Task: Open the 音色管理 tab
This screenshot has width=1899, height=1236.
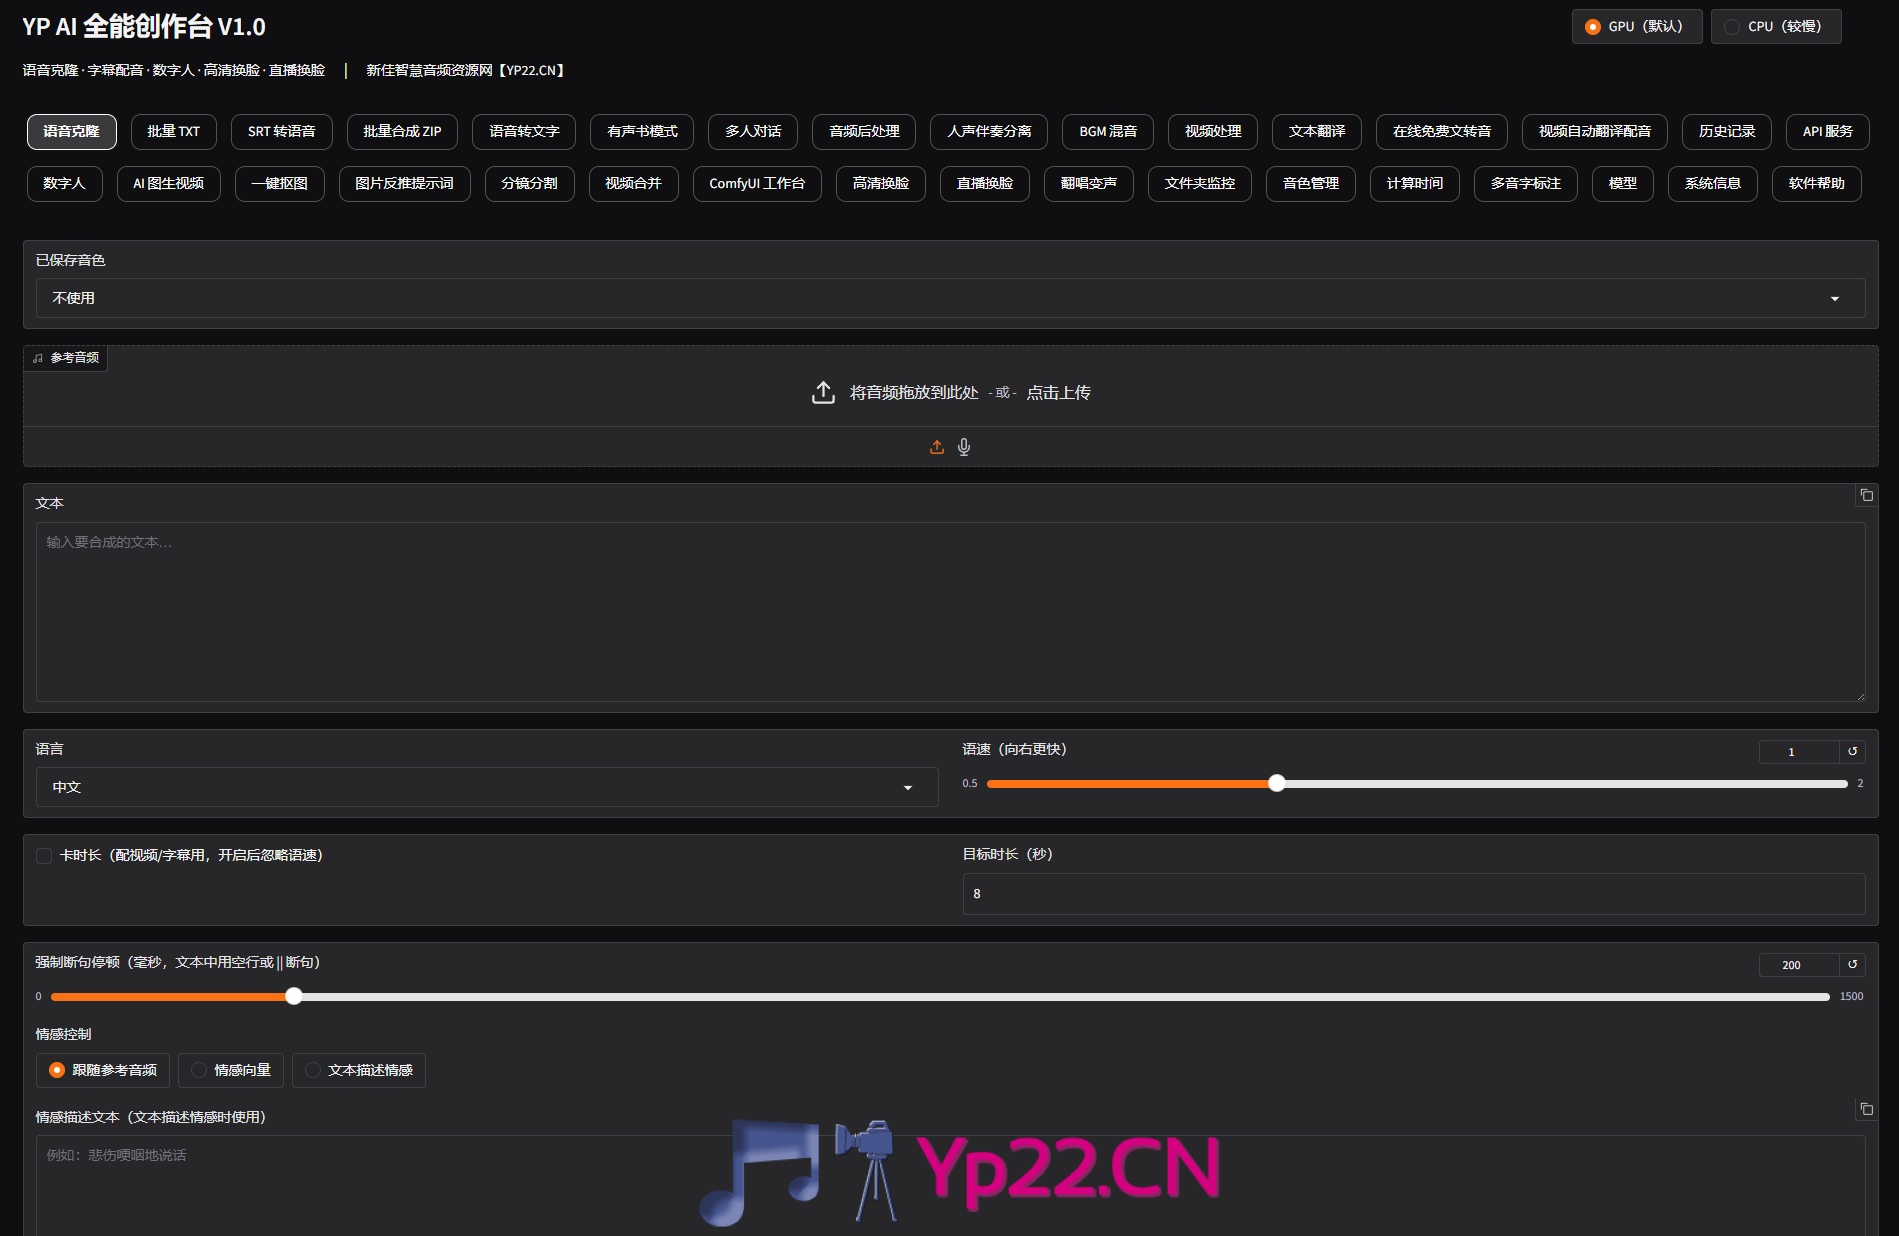Action: pyautogui.click(x=1311, y=183)
